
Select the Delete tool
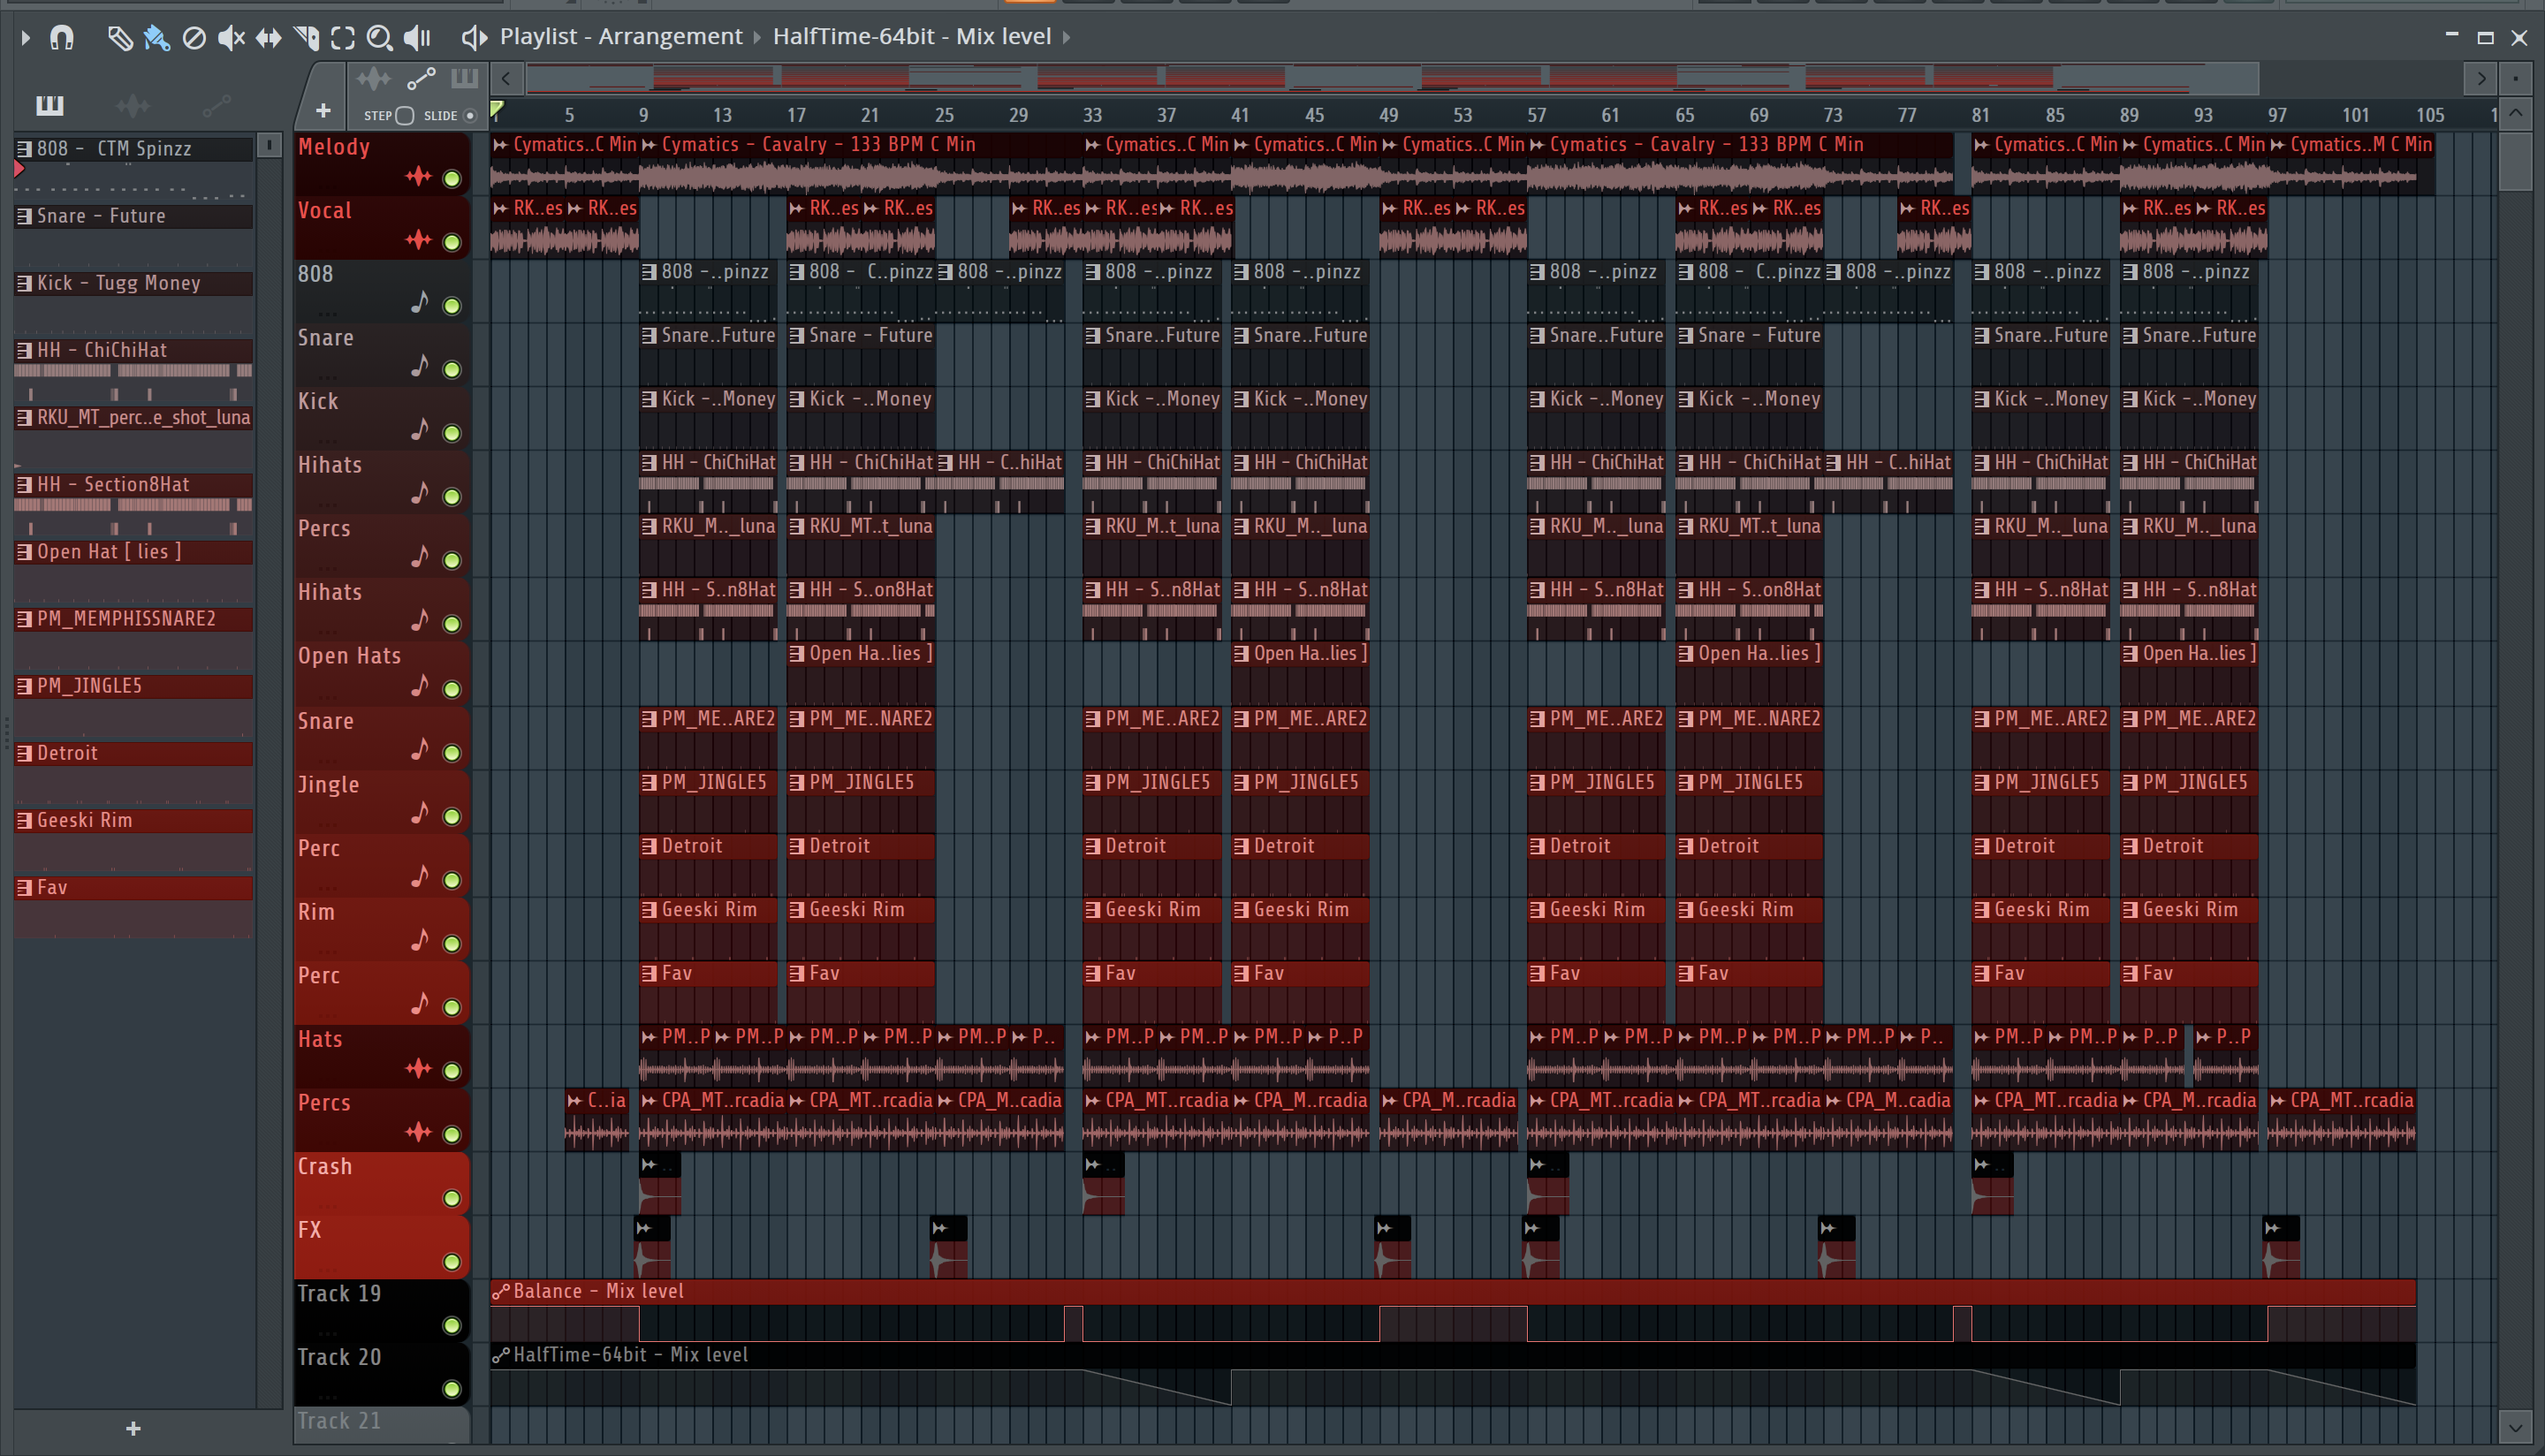point(194,38)
